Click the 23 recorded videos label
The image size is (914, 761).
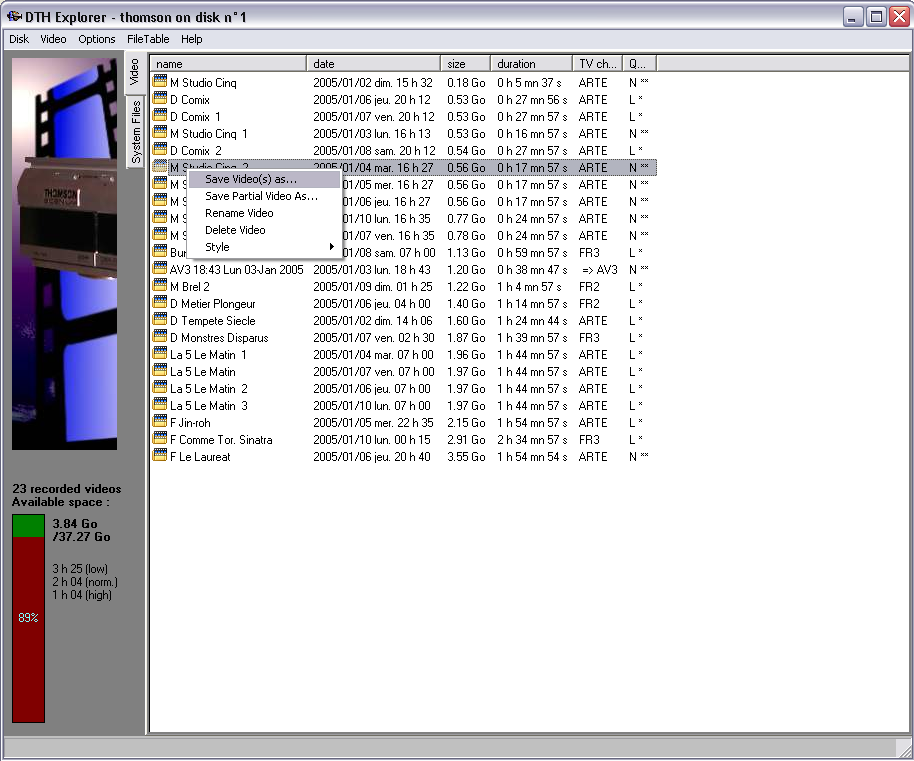[67, 488]
